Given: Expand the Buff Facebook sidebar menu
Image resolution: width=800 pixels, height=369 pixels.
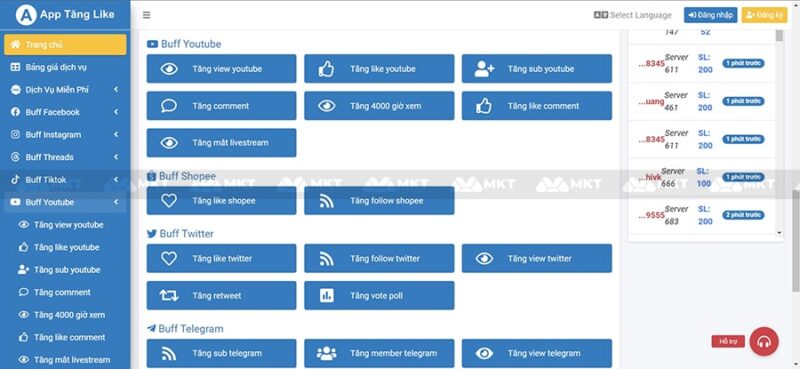Looking at the screenshot, I should click(x=65, y=112).
